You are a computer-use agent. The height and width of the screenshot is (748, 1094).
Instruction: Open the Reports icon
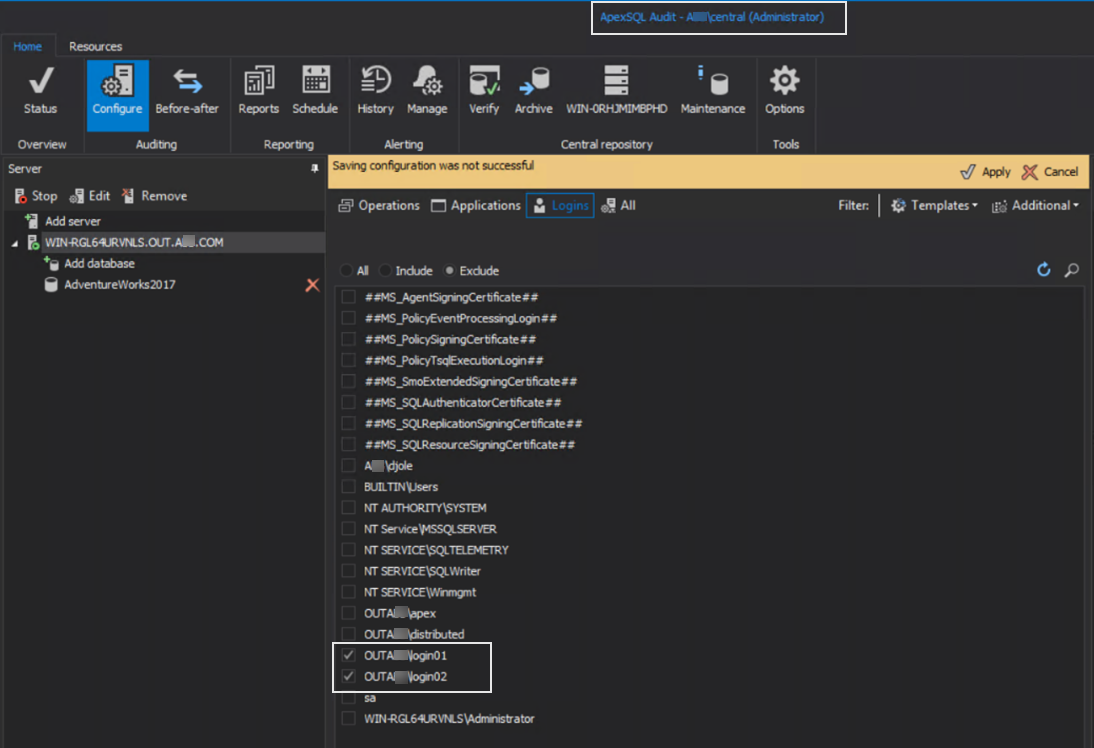click(x=258, y=91)
